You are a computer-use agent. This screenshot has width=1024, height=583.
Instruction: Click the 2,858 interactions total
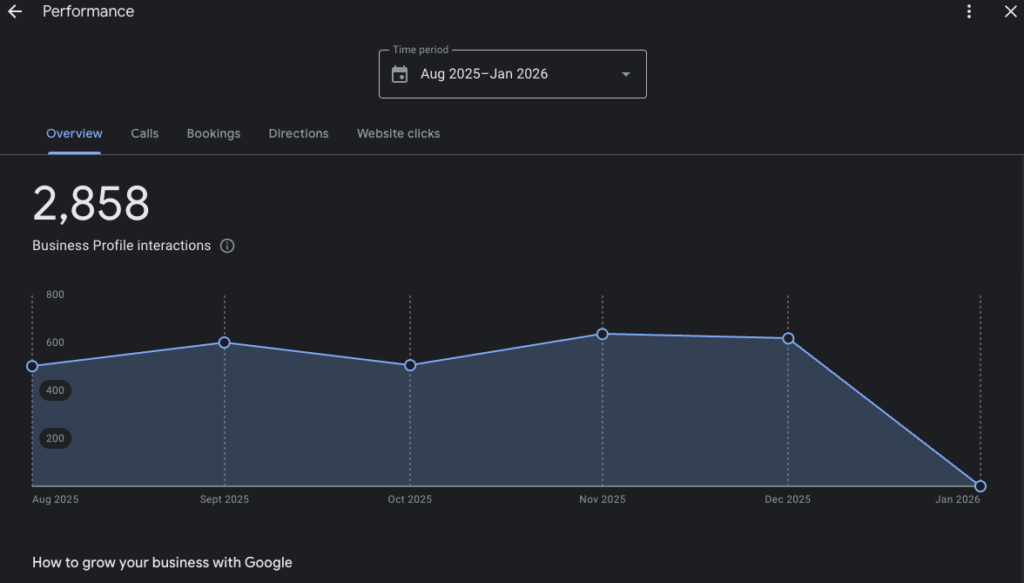click(91, 204)
